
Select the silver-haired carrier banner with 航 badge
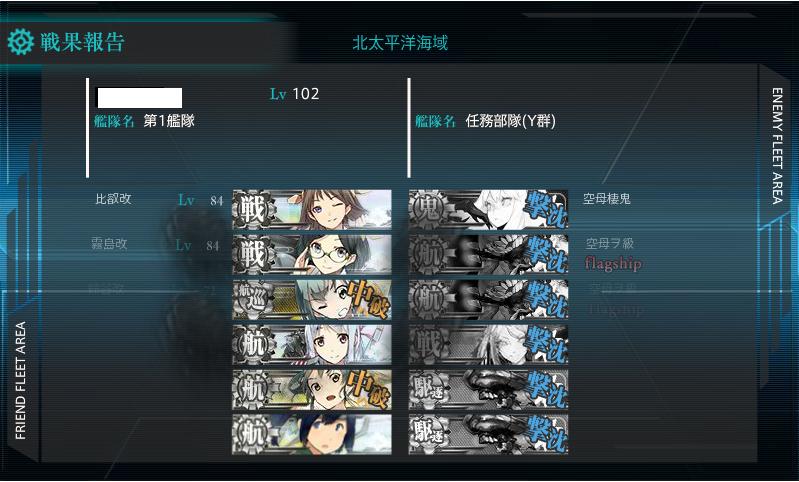click(x=312, y=344)
